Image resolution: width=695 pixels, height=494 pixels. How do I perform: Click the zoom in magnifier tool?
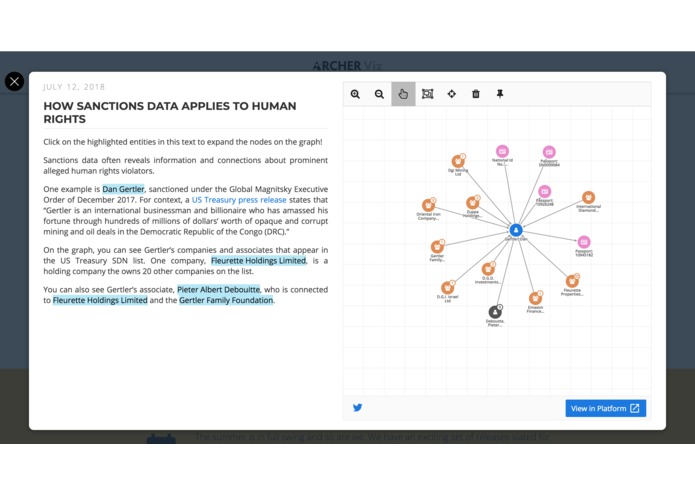[355, 94]
